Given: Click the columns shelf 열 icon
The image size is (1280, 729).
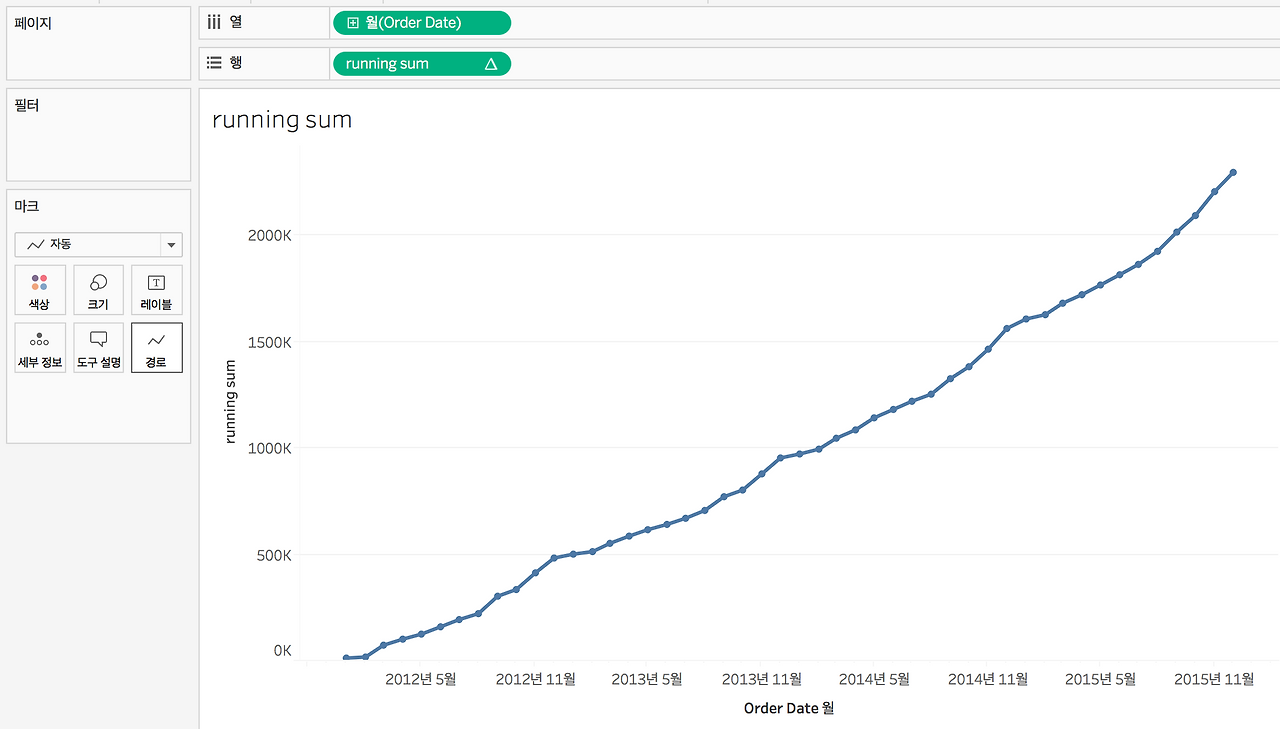Looking at the screenshot, I should click(214, 22).
